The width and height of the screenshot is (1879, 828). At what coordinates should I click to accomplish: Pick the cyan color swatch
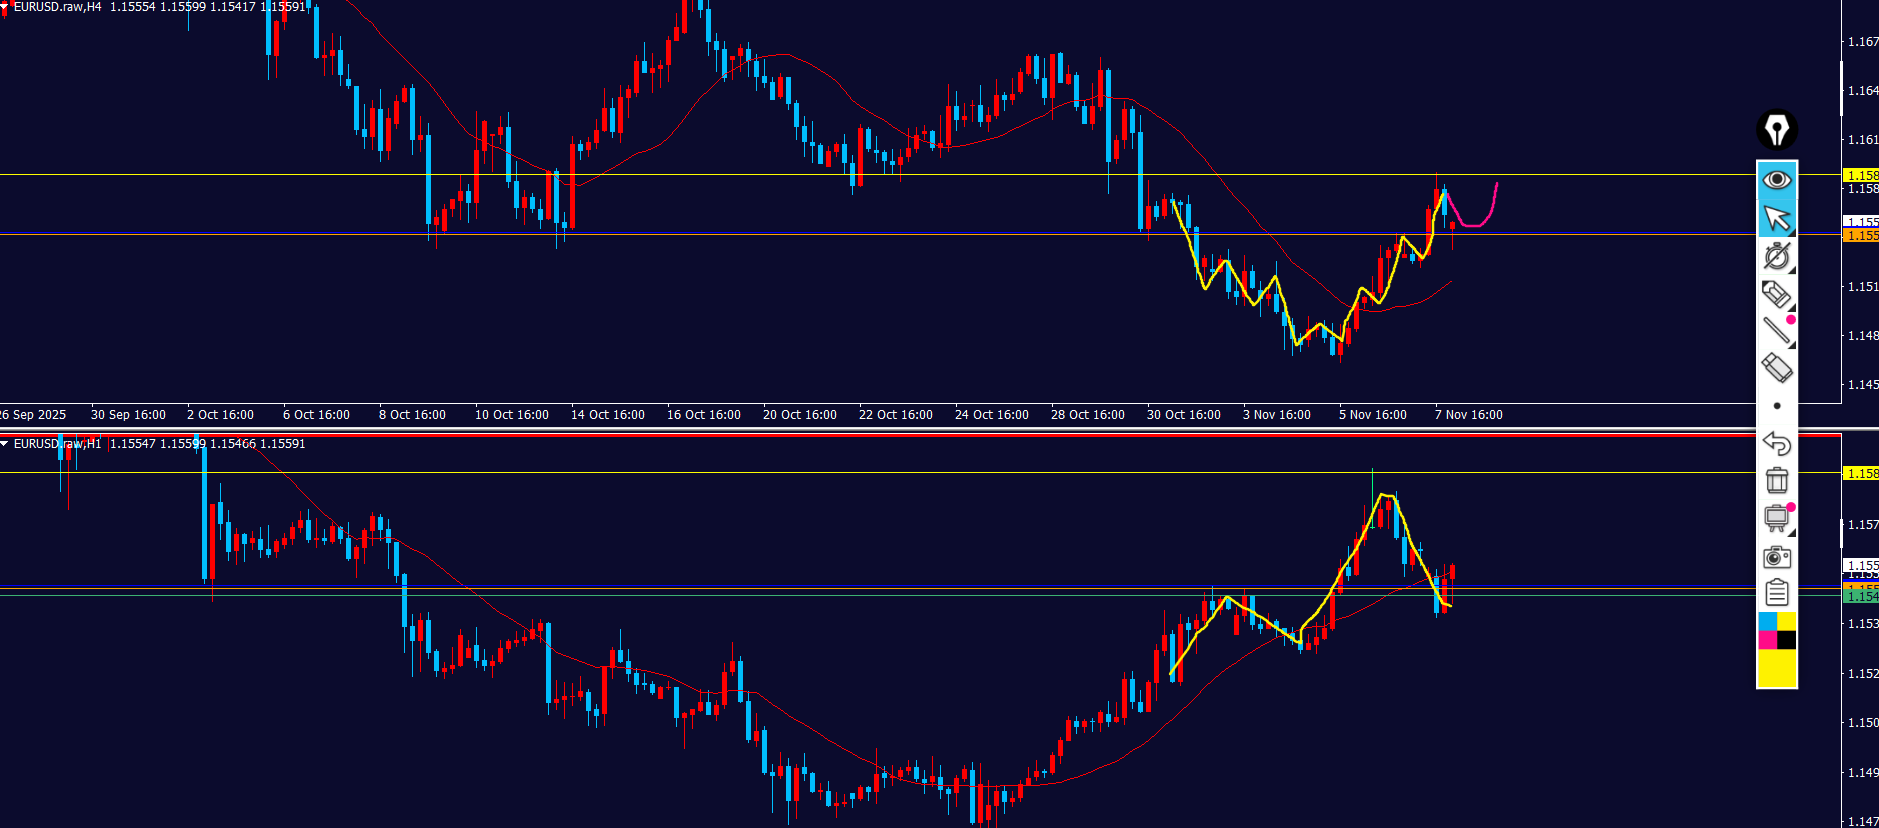[x=1767, y=622]
